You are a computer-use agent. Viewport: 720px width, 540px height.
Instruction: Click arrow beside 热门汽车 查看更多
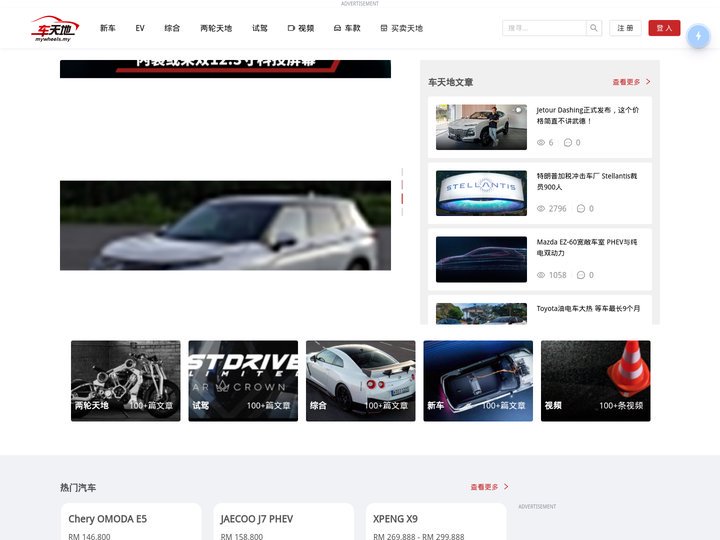coord(506,487)
